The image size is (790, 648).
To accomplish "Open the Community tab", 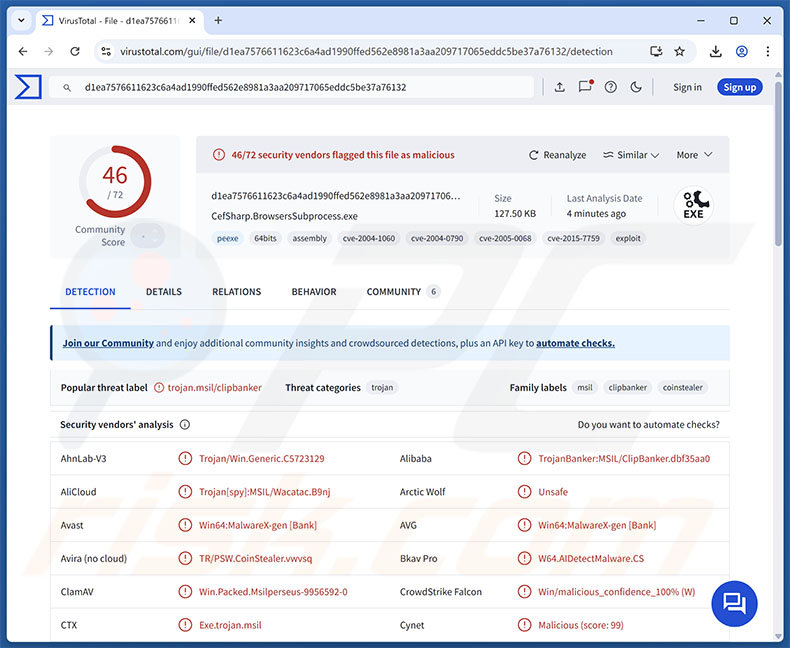I will pos(393,292).
